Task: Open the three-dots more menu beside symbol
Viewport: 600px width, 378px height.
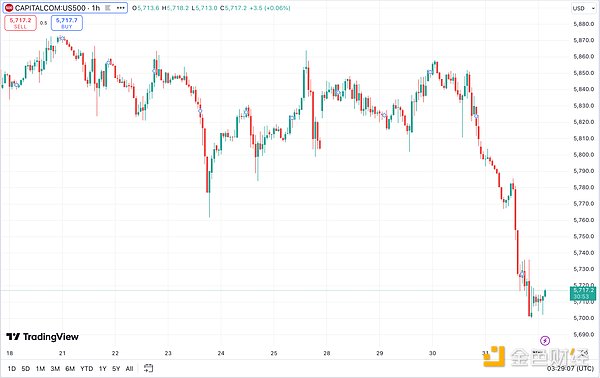Action: (121, 8)
